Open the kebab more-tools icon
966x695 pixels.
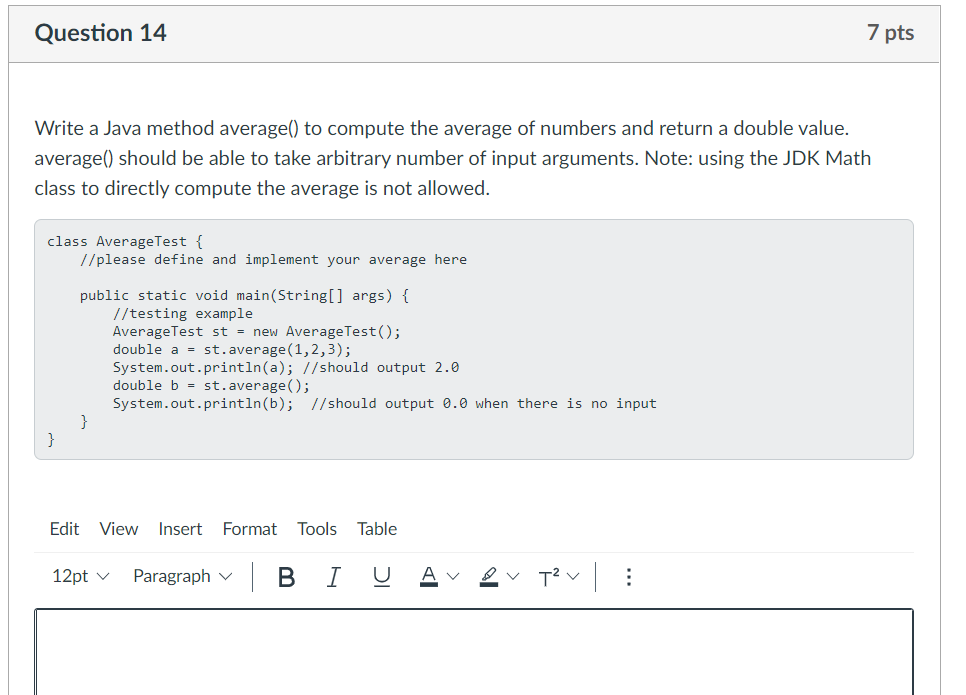point(628,576)
